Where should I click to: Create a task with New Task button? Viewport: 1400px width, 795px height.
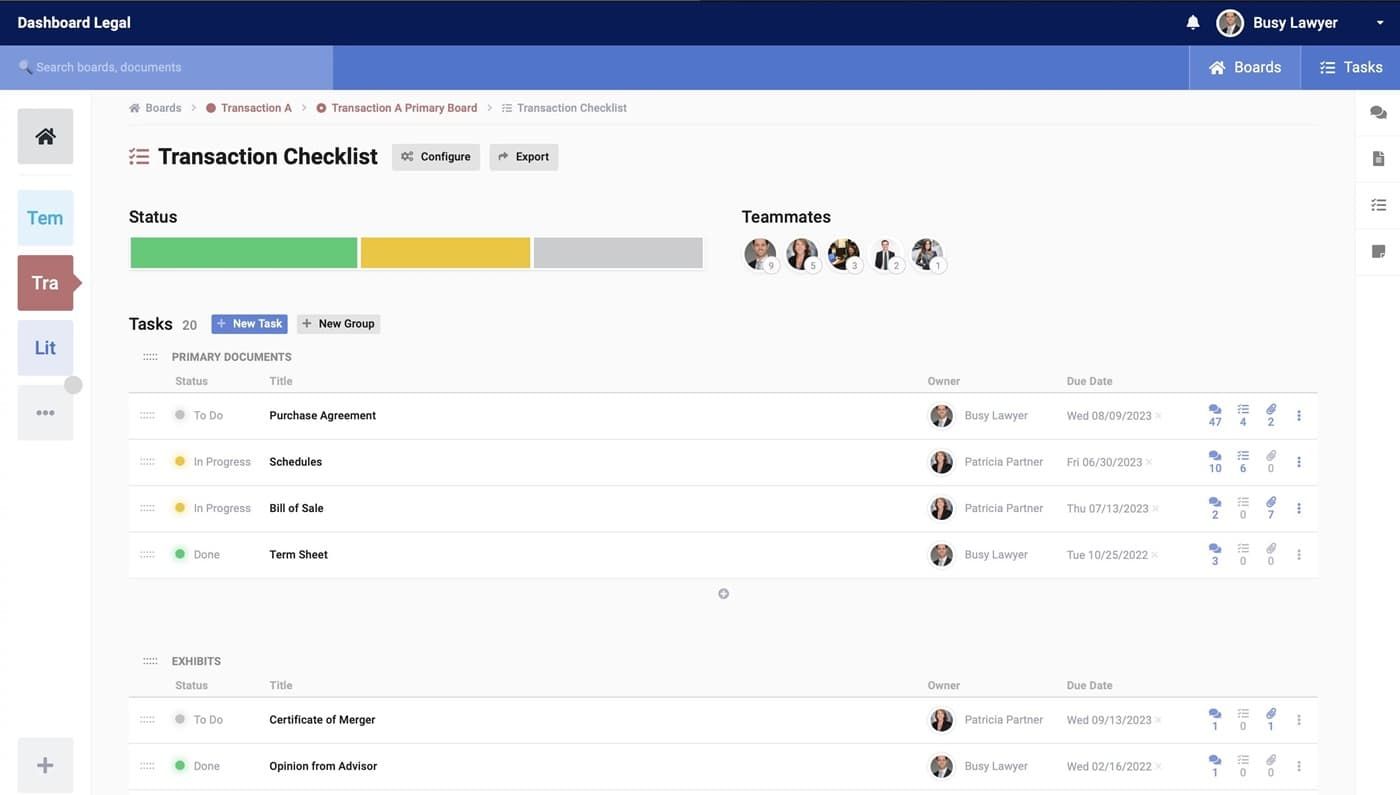248,323
